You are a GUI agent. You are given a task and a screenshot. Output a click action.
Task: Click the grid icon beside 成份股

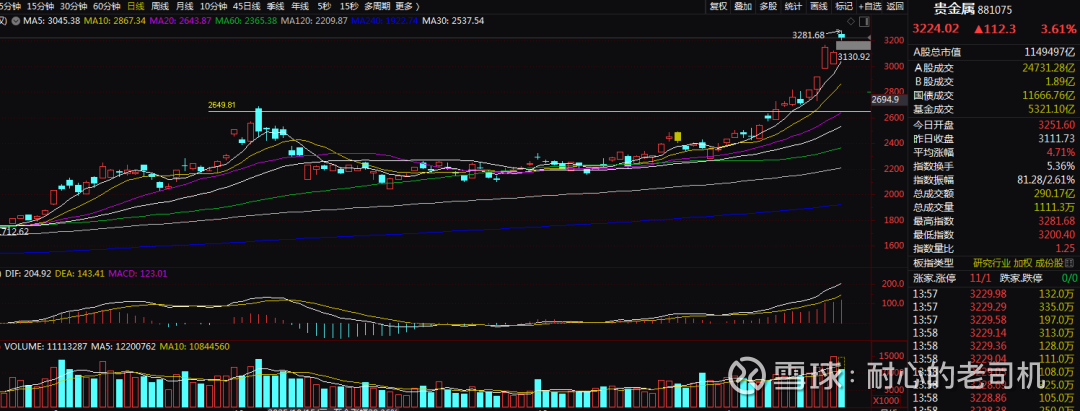pos(1070,263)
